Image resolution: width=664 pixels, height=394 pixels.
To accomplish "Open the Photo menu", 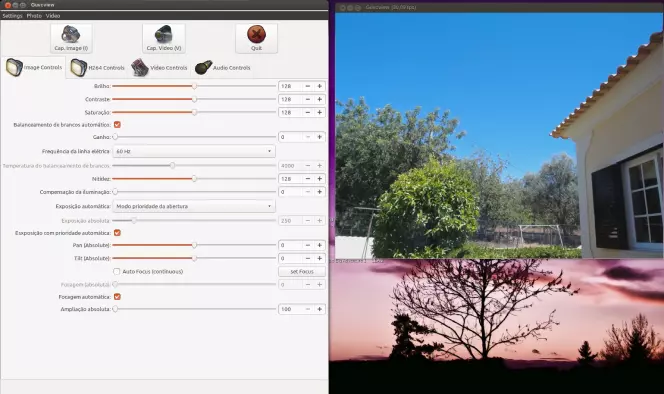I will point(34,16).
